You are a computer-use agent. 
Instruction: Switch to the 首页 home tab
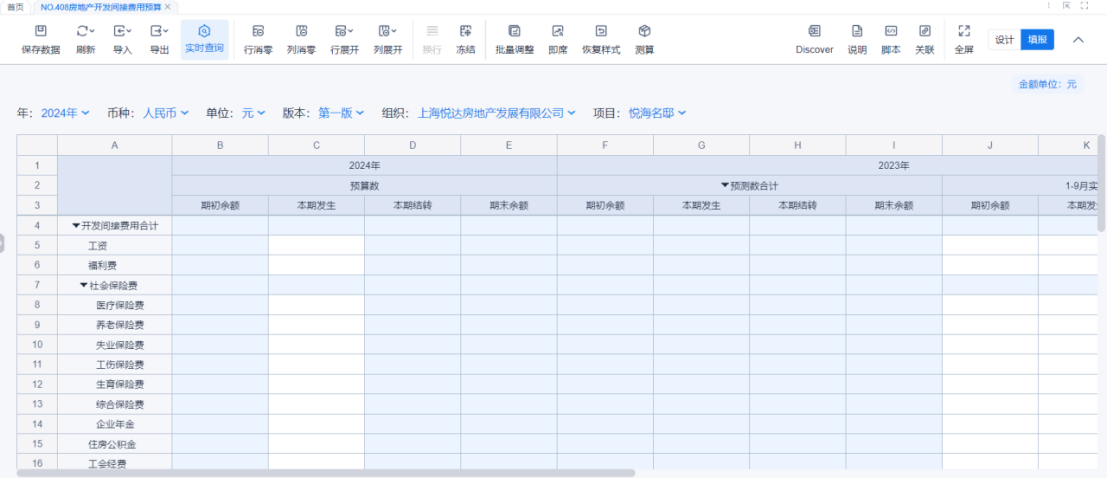(15, 6)
